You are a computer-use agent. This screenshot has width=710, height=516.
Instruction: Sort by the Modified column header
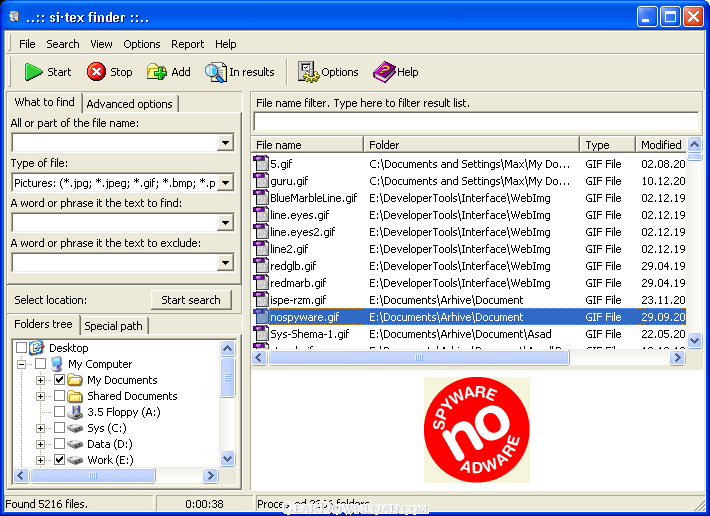tap(661, 145)
